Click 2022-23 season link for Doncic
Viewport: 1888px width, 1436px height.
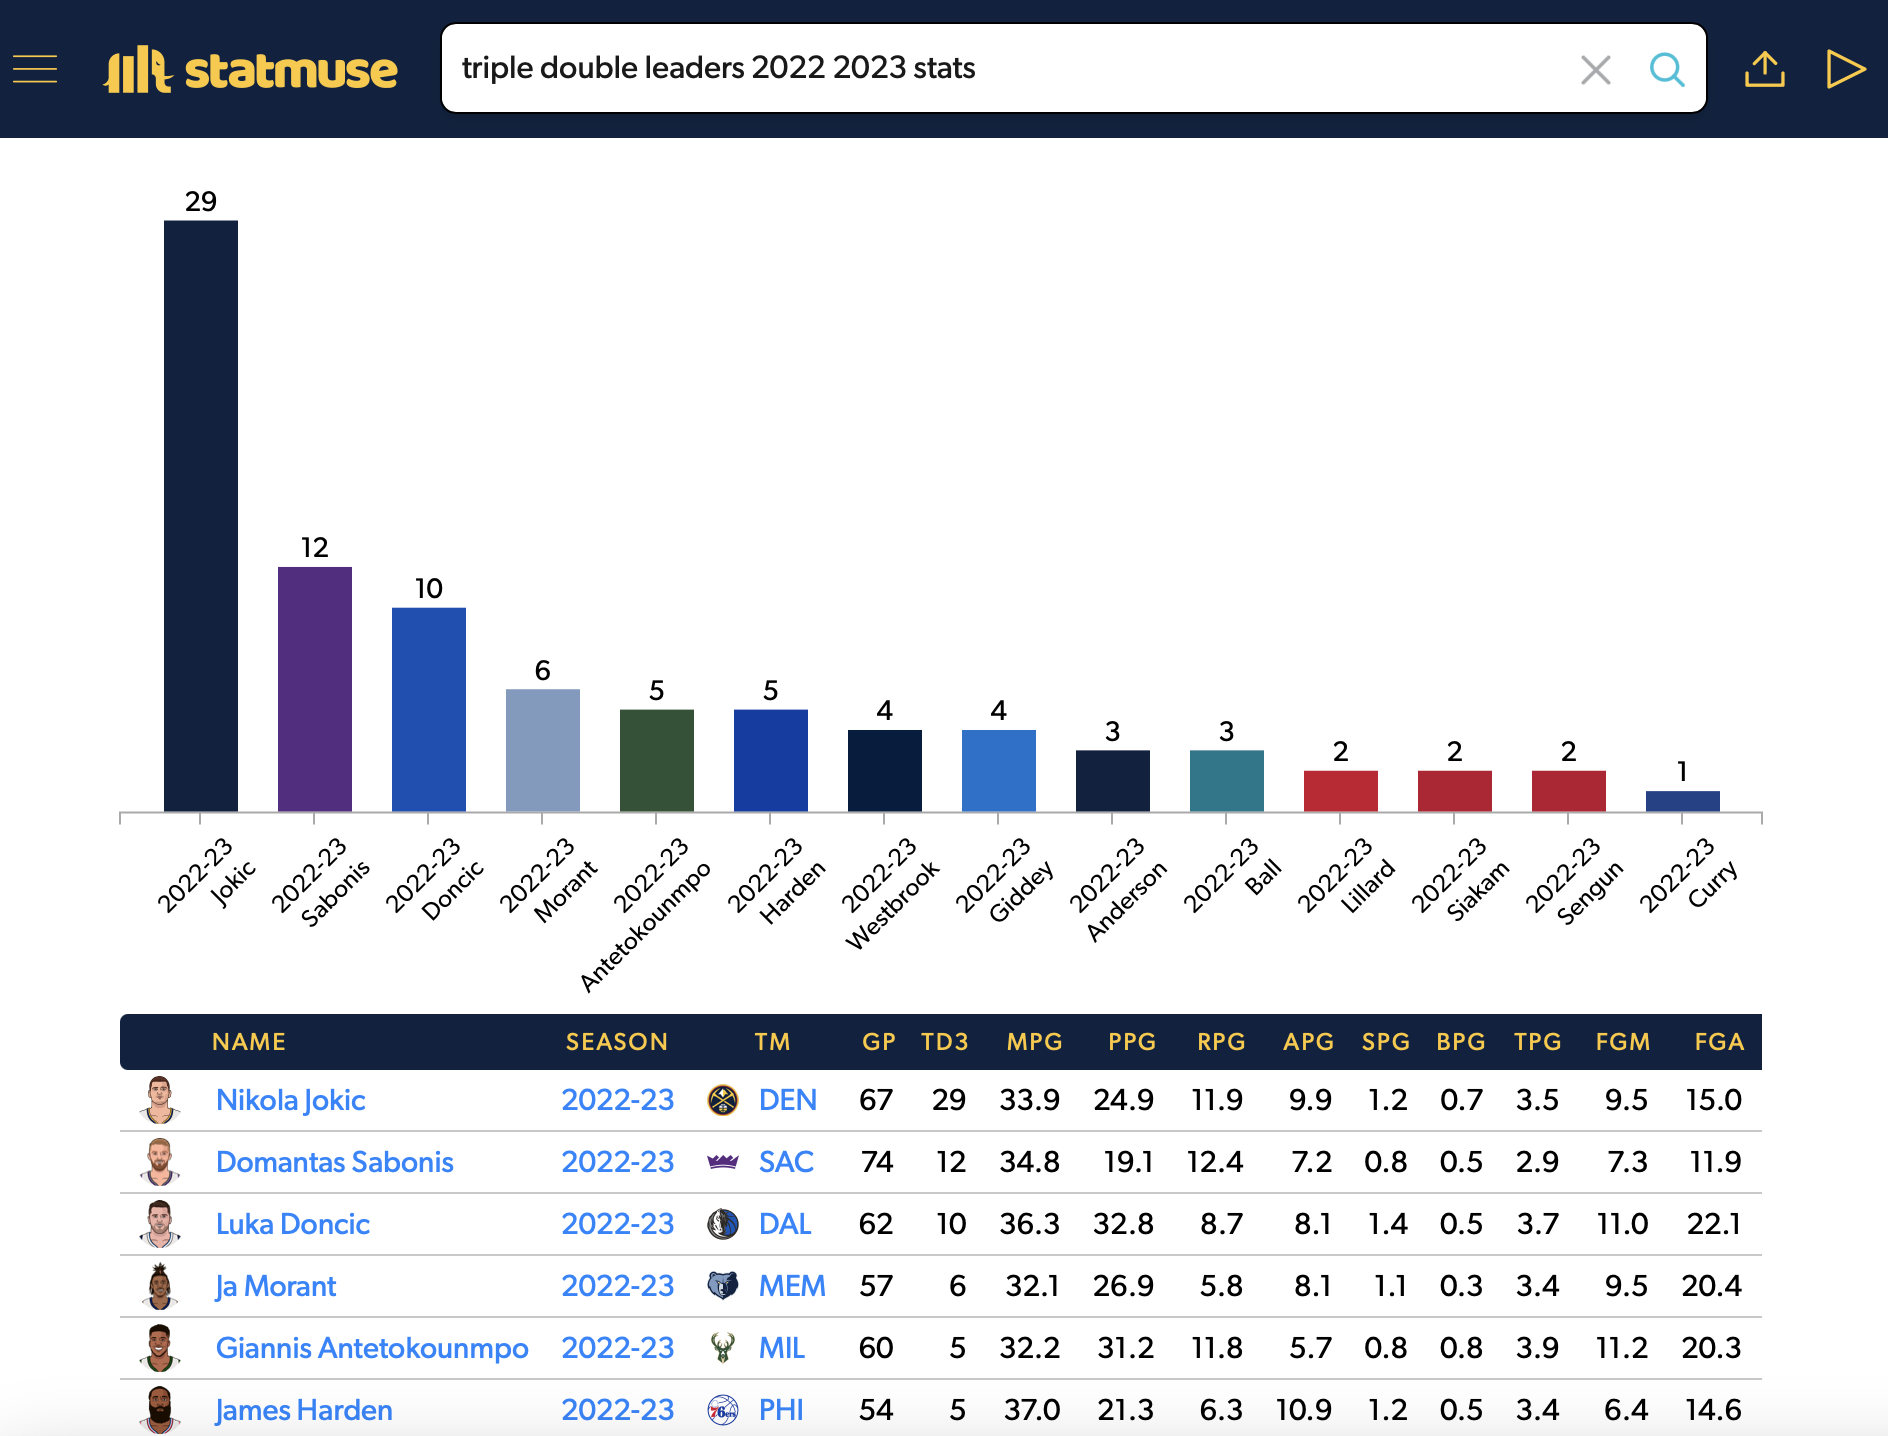[617, 1224]
